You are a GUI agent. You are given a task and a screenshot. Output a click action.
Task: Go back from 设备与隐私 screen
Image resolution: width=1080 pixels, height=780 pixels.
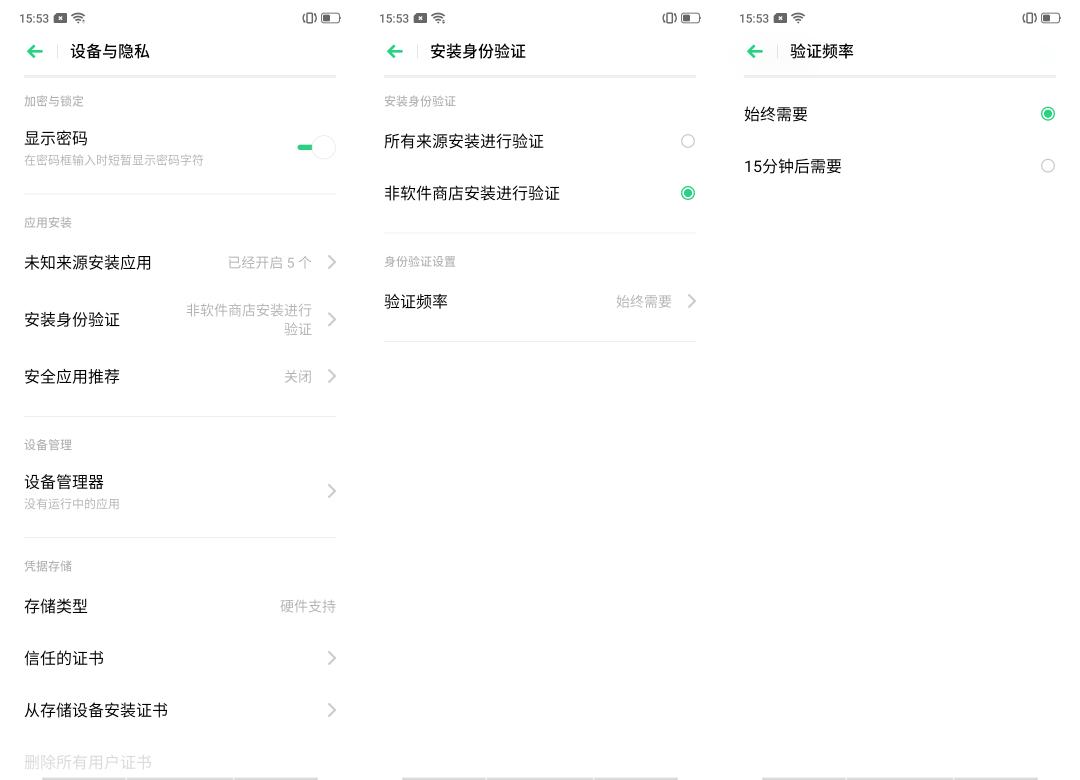pos(34,51)
